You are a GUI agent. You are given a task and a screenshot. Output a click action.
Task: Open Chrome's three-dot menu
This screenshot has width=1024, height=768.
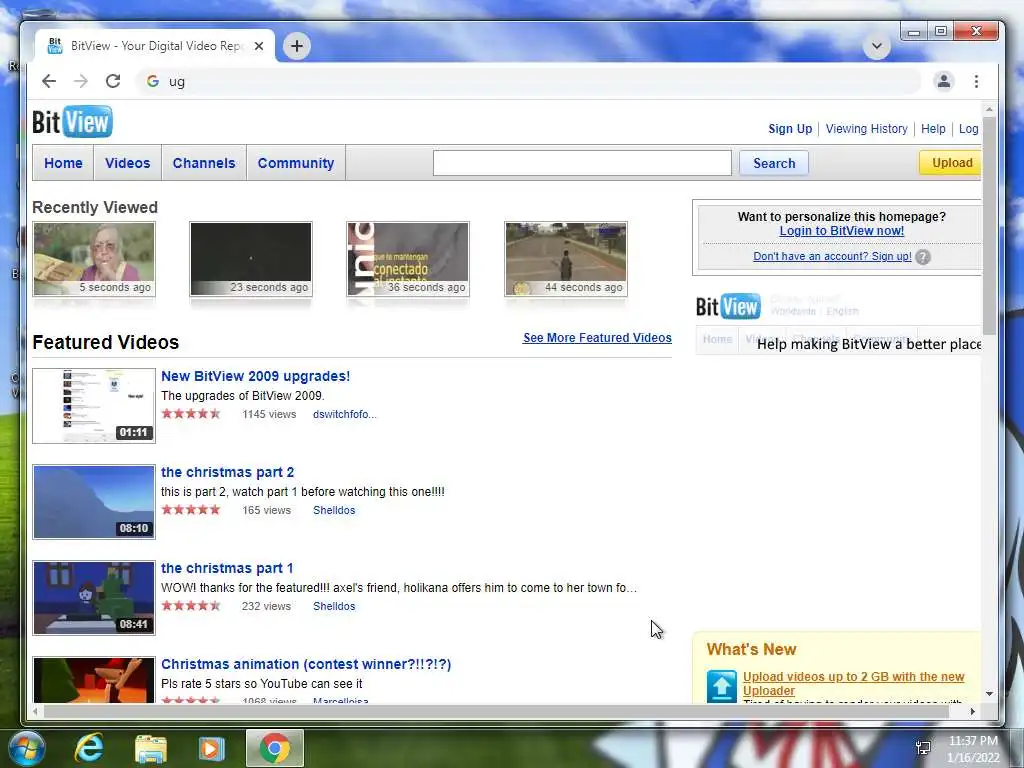(976, 81)
